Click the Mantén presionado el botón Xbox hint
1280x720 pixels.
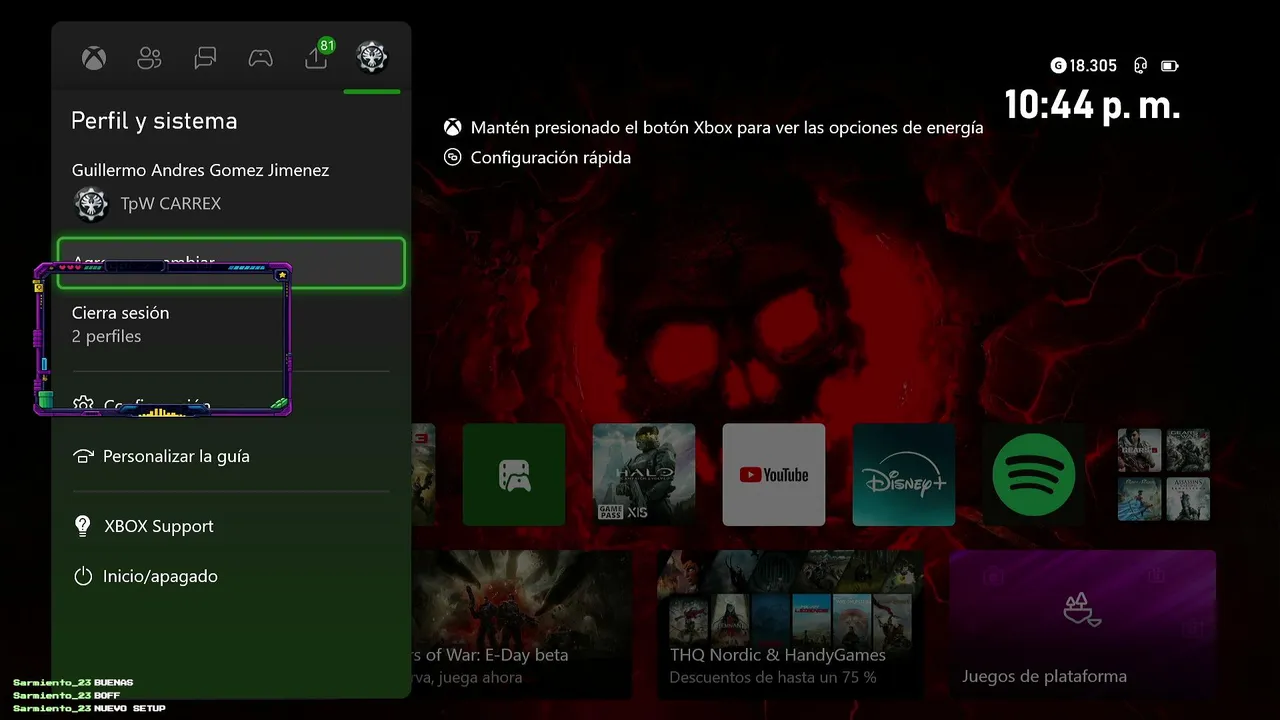(714, 128)
